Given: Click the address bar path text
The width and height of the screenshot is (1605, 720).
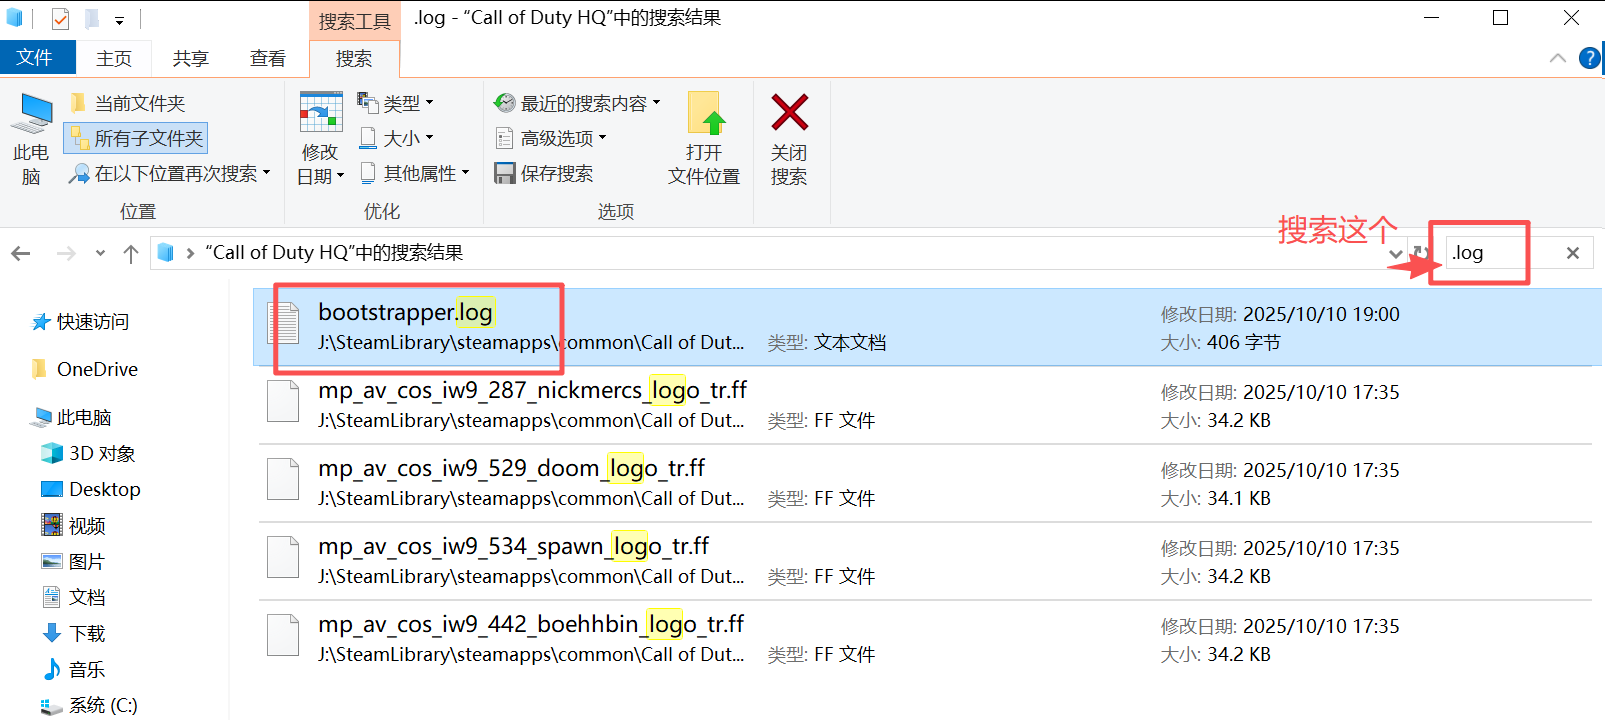Looking at the screenshot, I should coord(334,253).
